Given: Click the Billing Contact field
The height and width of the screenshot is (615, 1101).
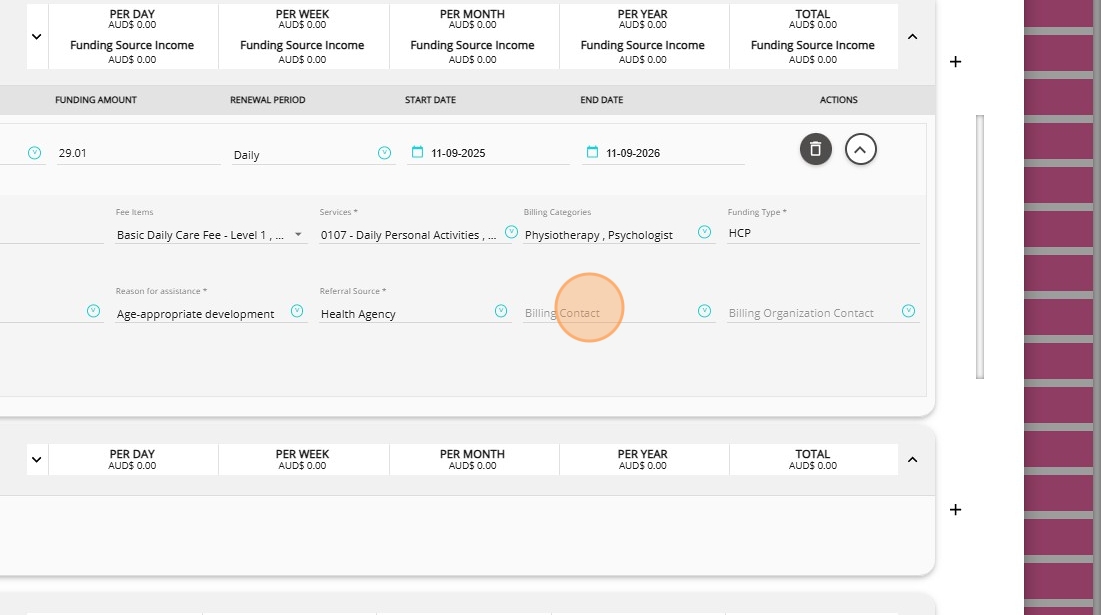Looking at the screenshot, I should point(605,313).
